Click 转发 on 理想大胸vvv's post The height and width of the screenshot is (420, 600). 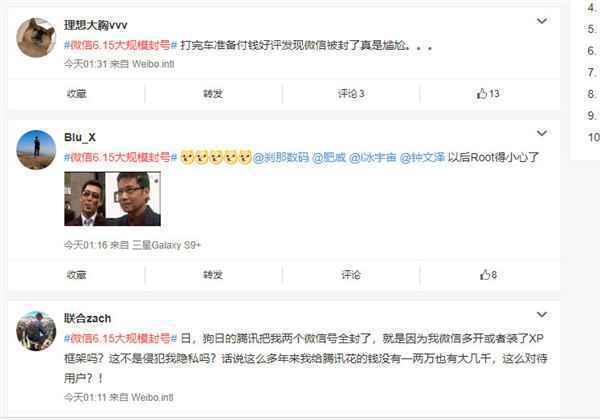213,93
